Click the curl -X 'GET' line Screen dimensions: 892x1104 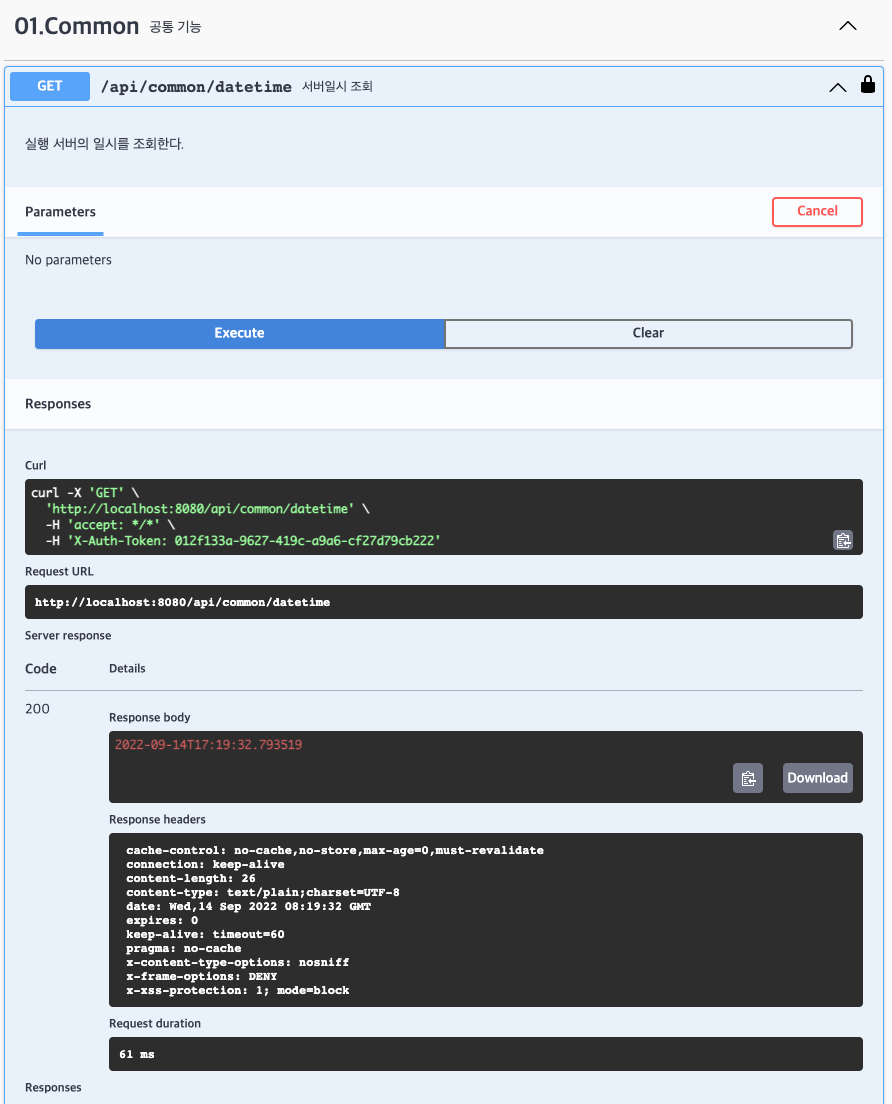click(85, 493)
